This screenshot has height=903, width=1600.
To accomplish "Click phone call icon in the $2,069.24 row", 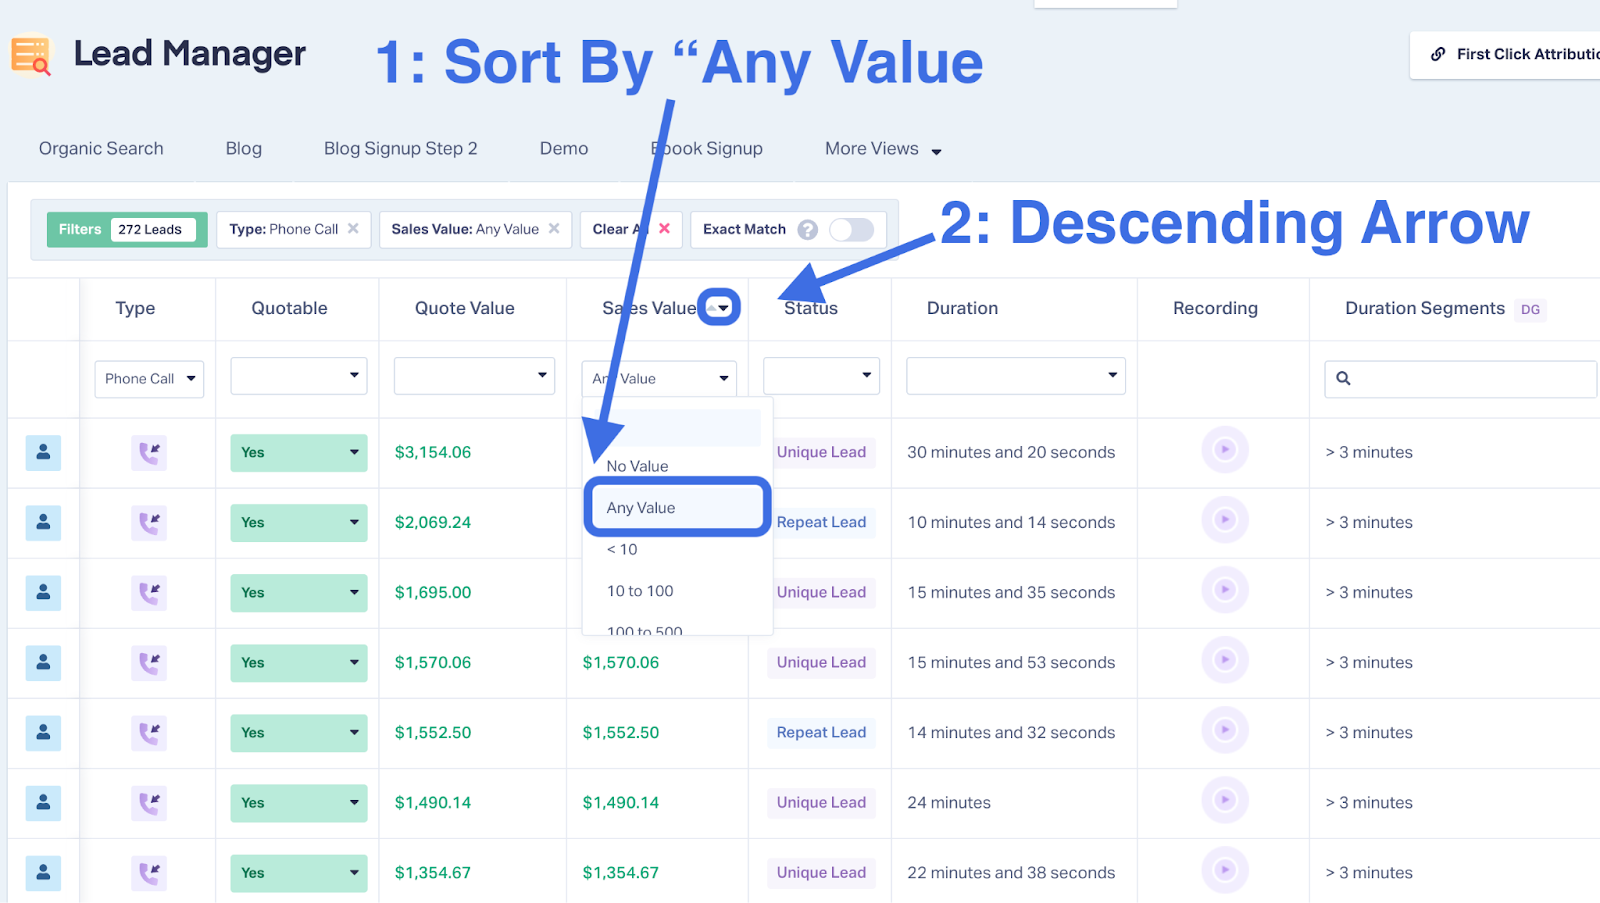I will pos(149,523).
